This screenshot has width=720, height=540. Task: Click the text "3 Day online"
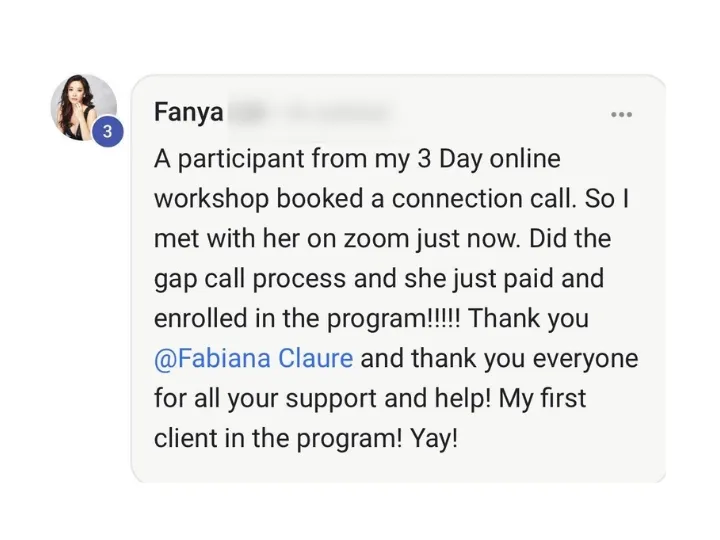pos(489,160)
